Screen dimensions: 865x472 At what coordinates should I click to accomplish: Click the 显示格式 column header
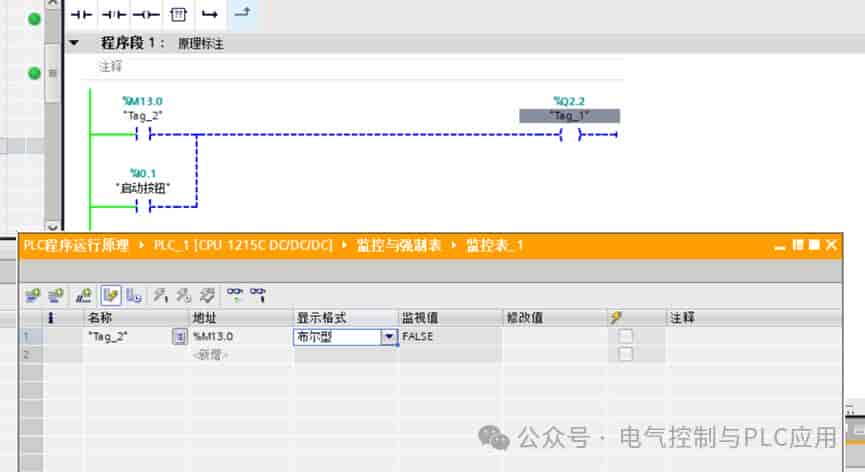345,318
